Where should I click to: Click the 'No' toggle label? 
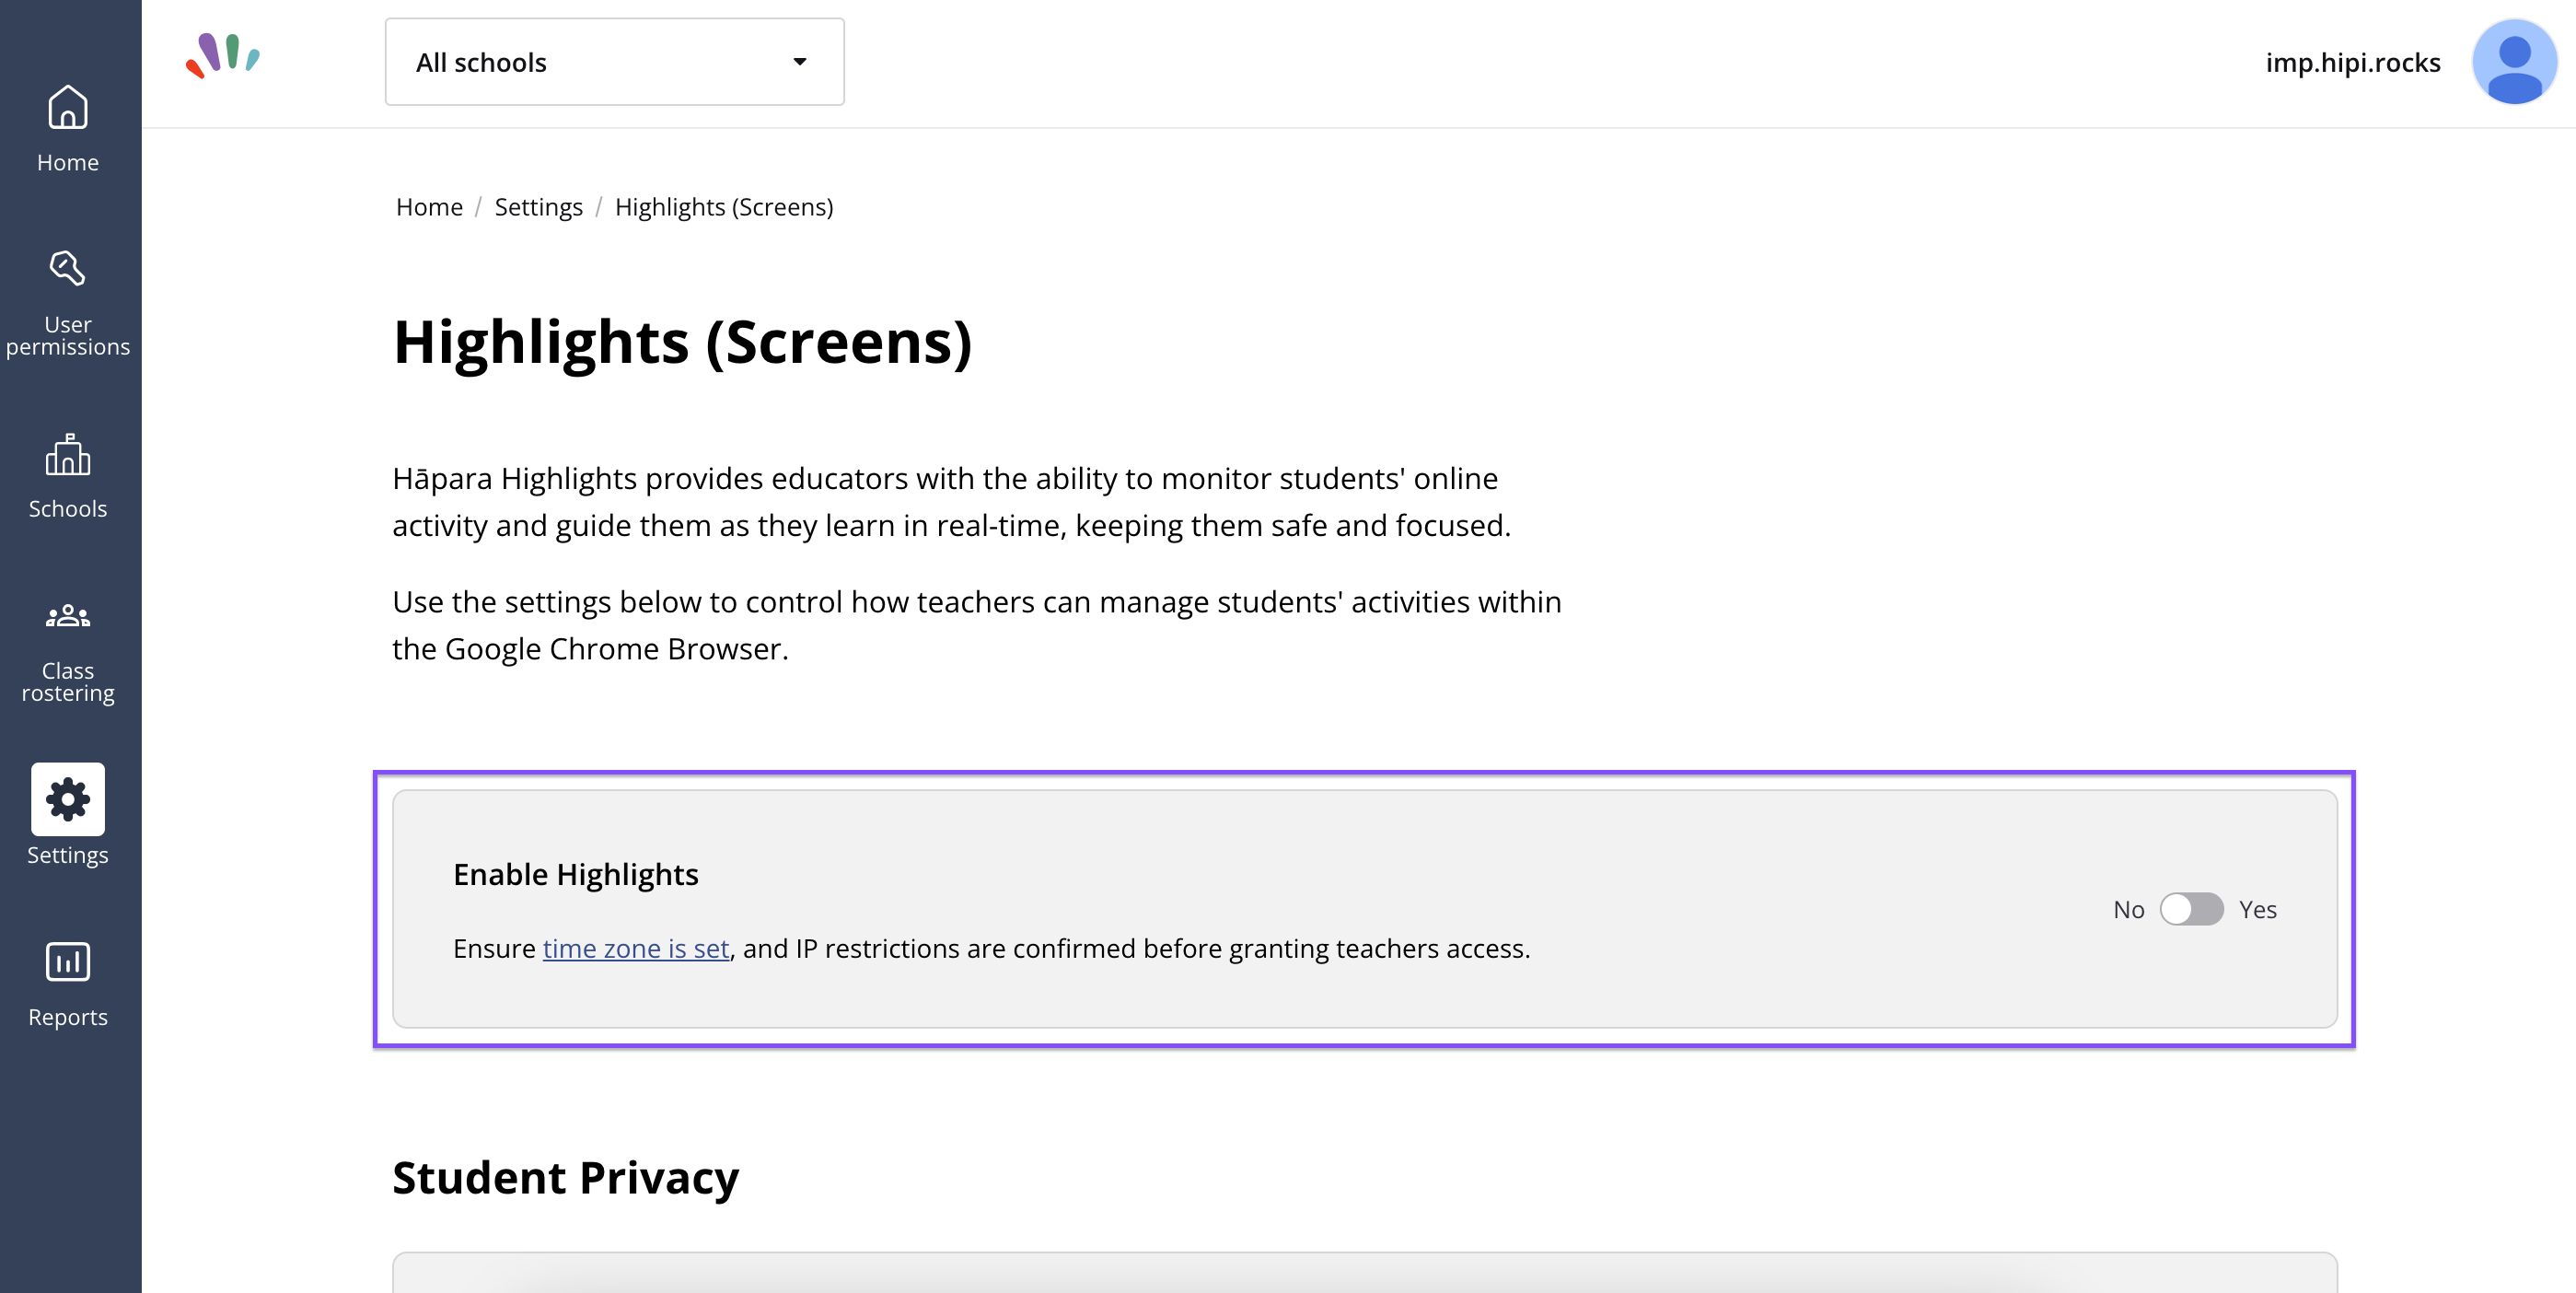[2129, 909]
